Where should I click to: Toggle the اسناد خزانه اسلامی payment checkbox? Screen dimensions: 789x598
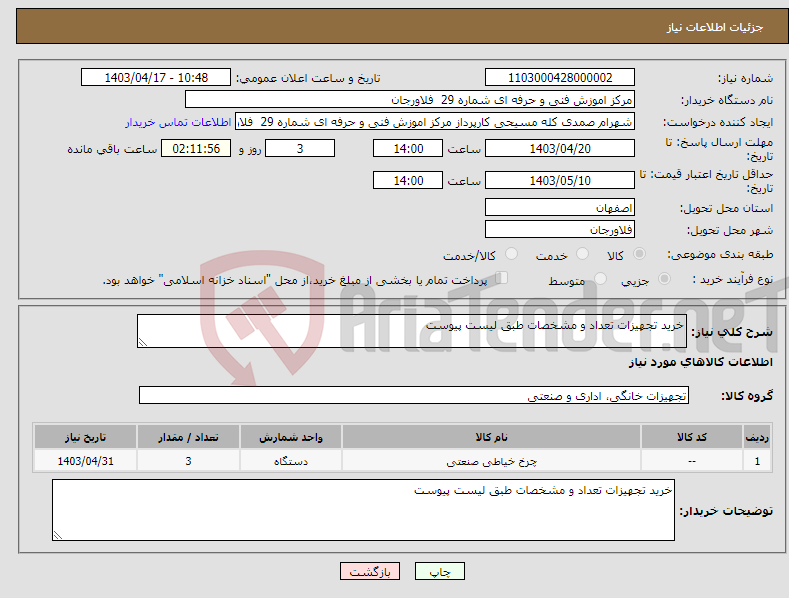click(502, 278)
